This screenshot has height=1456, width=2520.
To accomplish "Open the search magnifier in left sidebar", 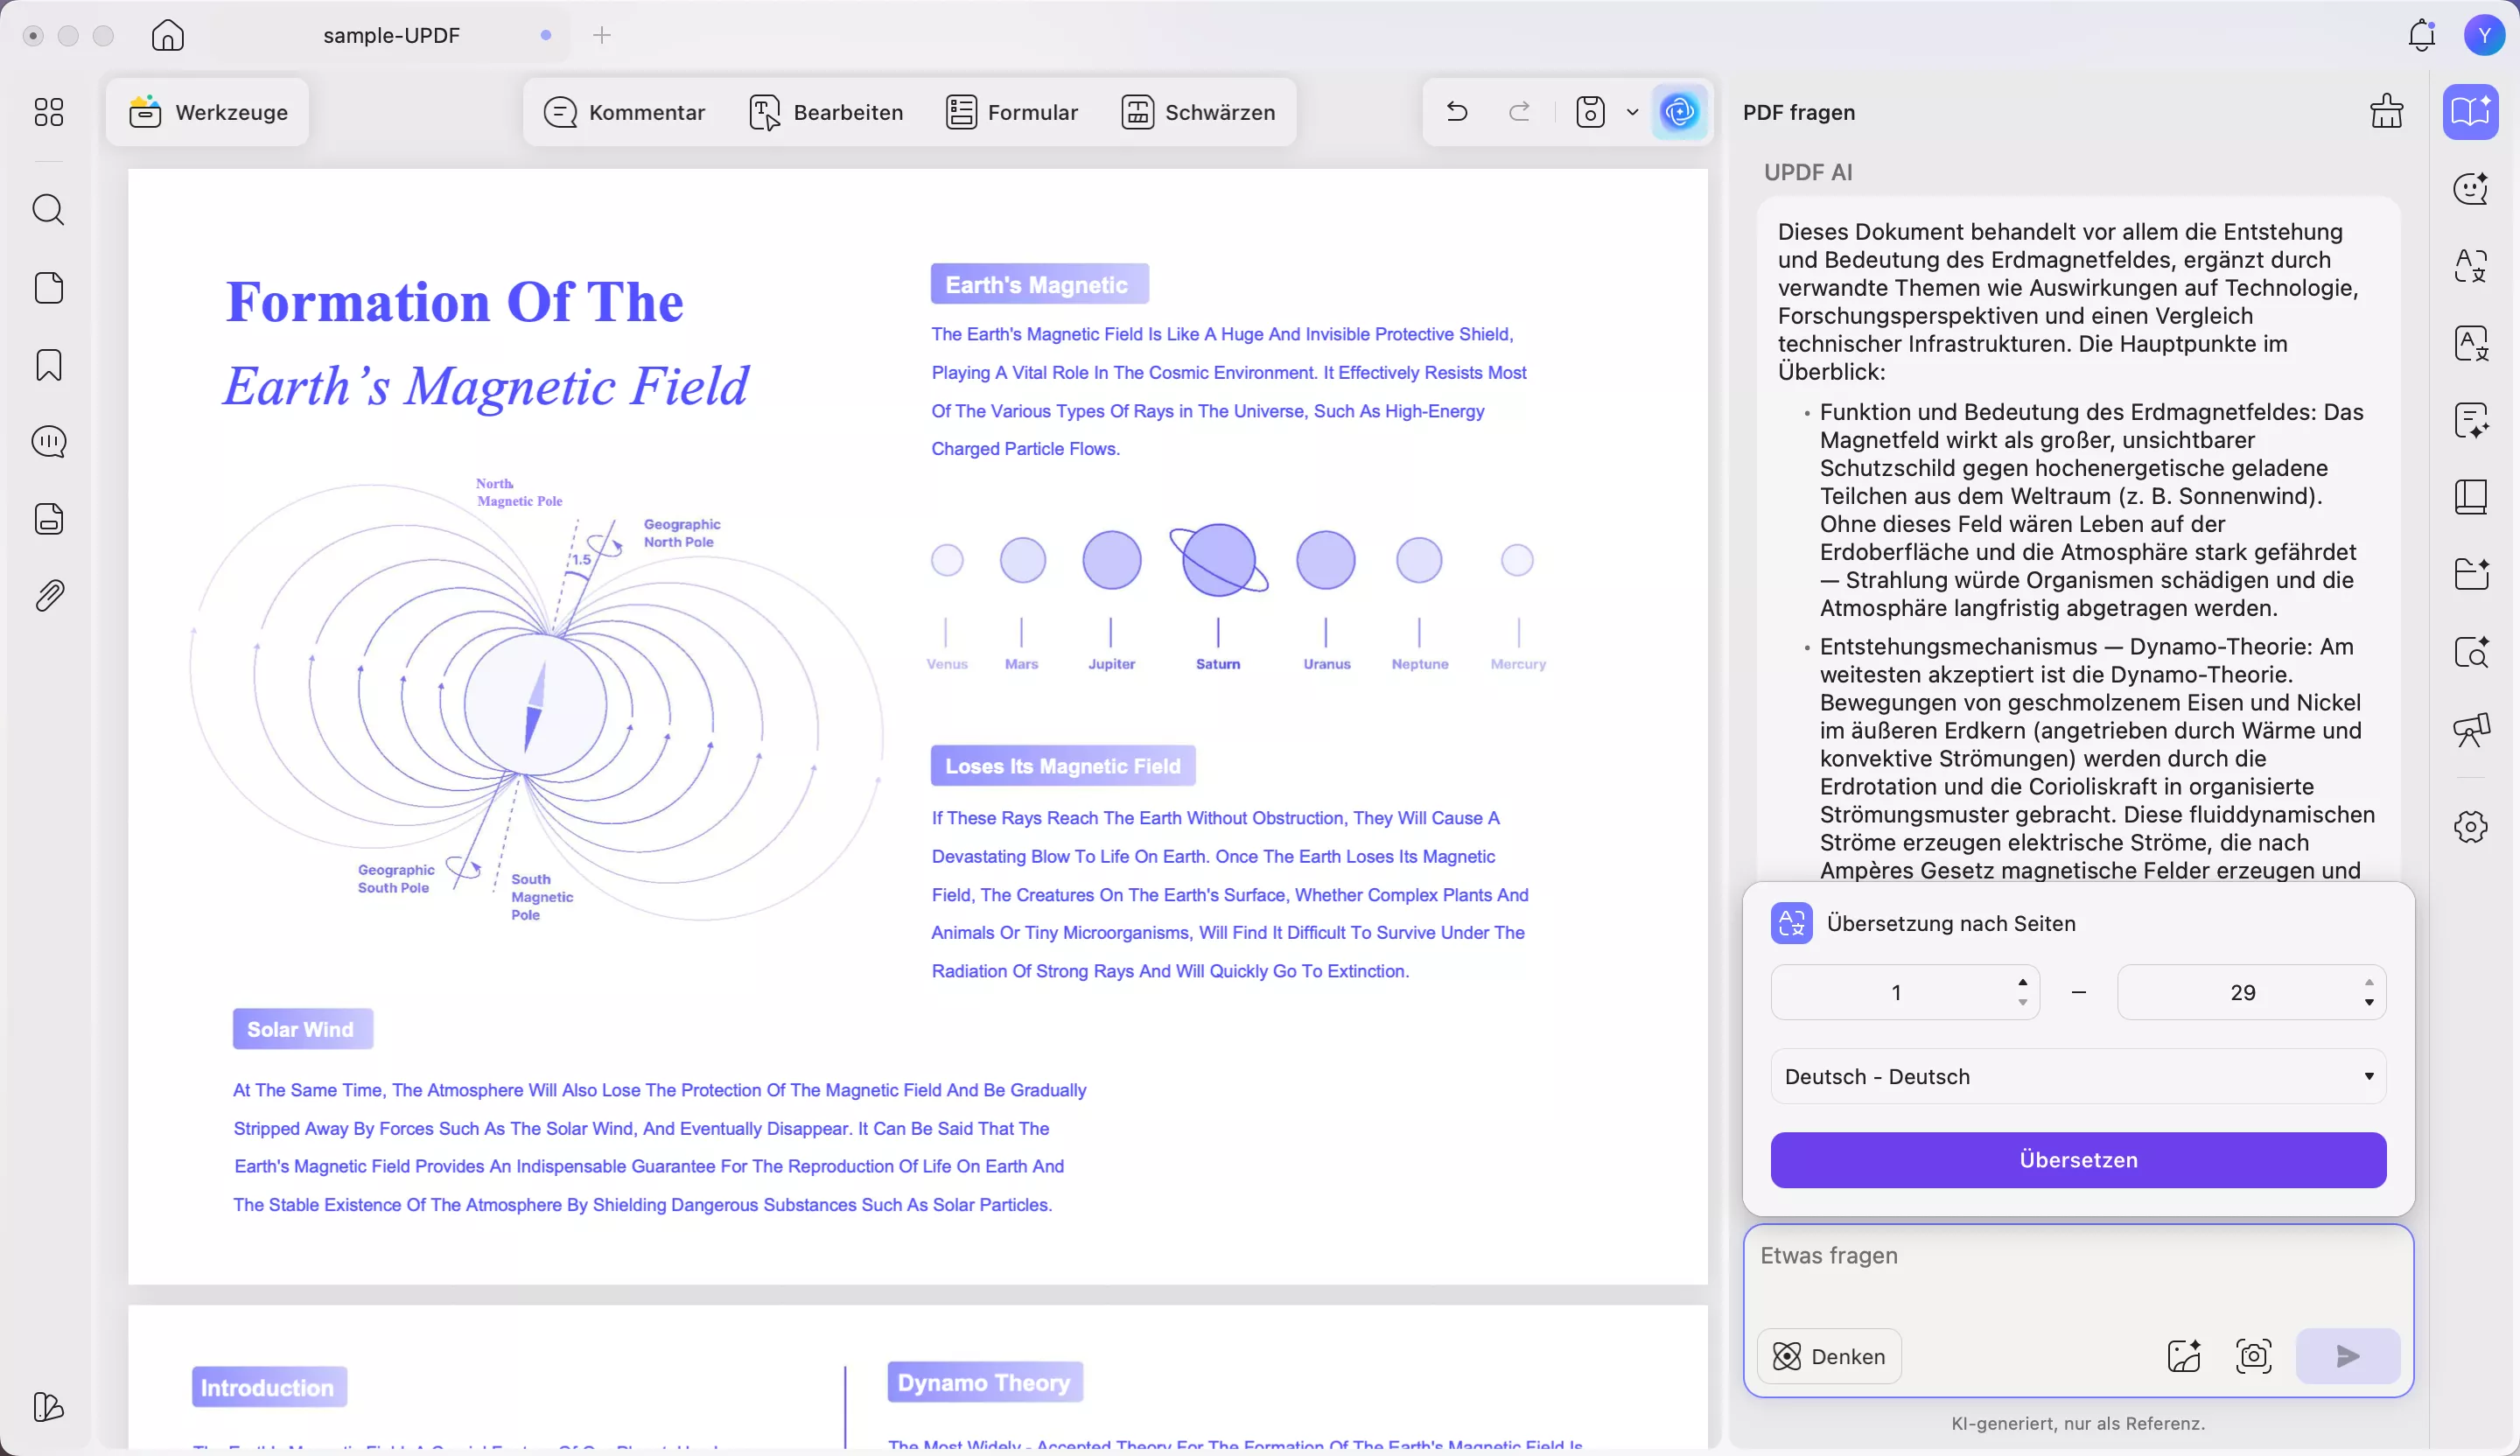I will pyautogui.click(x=48, y=210).
